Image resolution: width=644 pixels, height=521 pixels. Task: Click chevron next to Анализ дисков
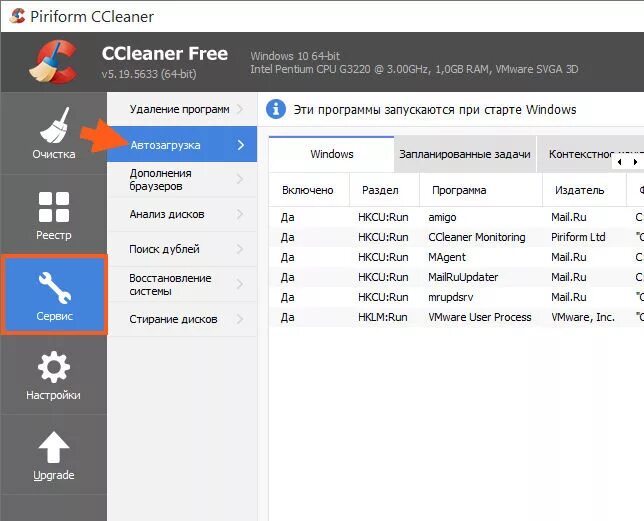pyautogui.click(x=241, y=214)
